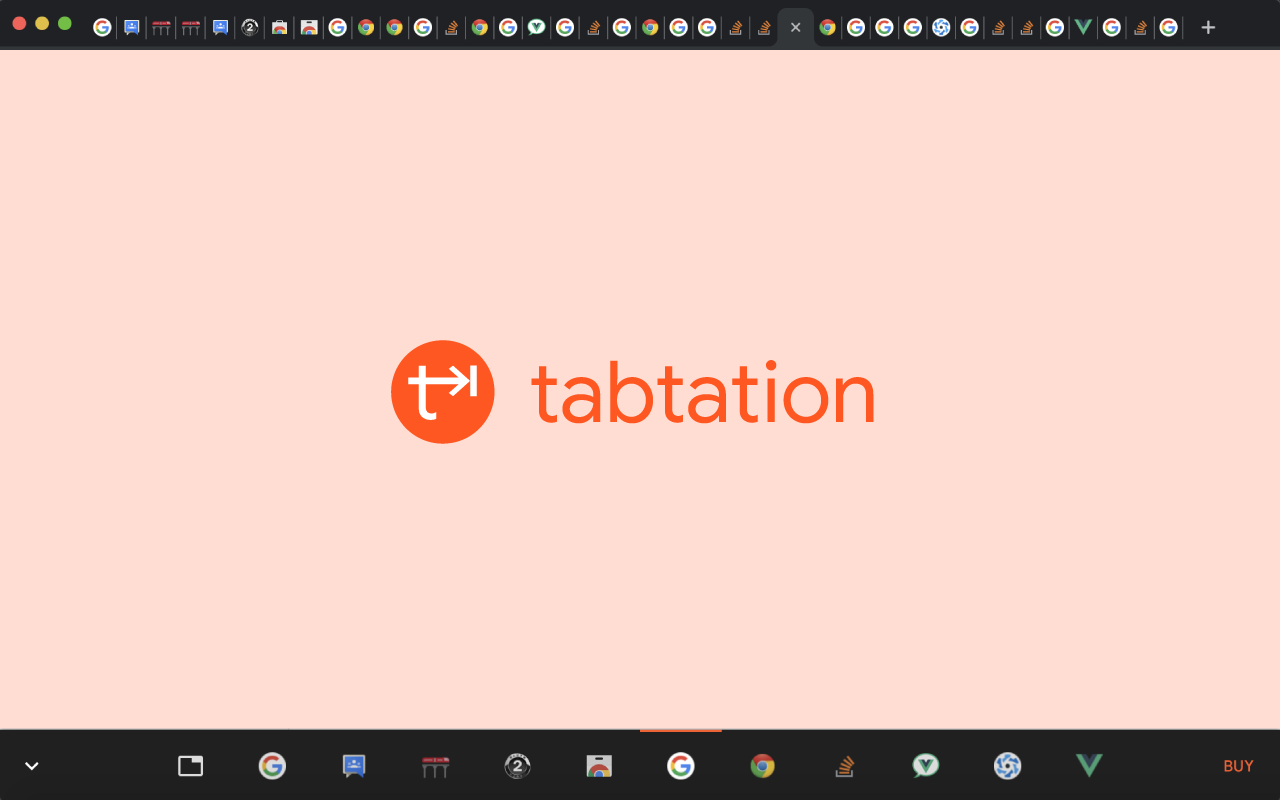
Task: Click the folder icon in the bottom bar
Action: (x=190, y=766)
